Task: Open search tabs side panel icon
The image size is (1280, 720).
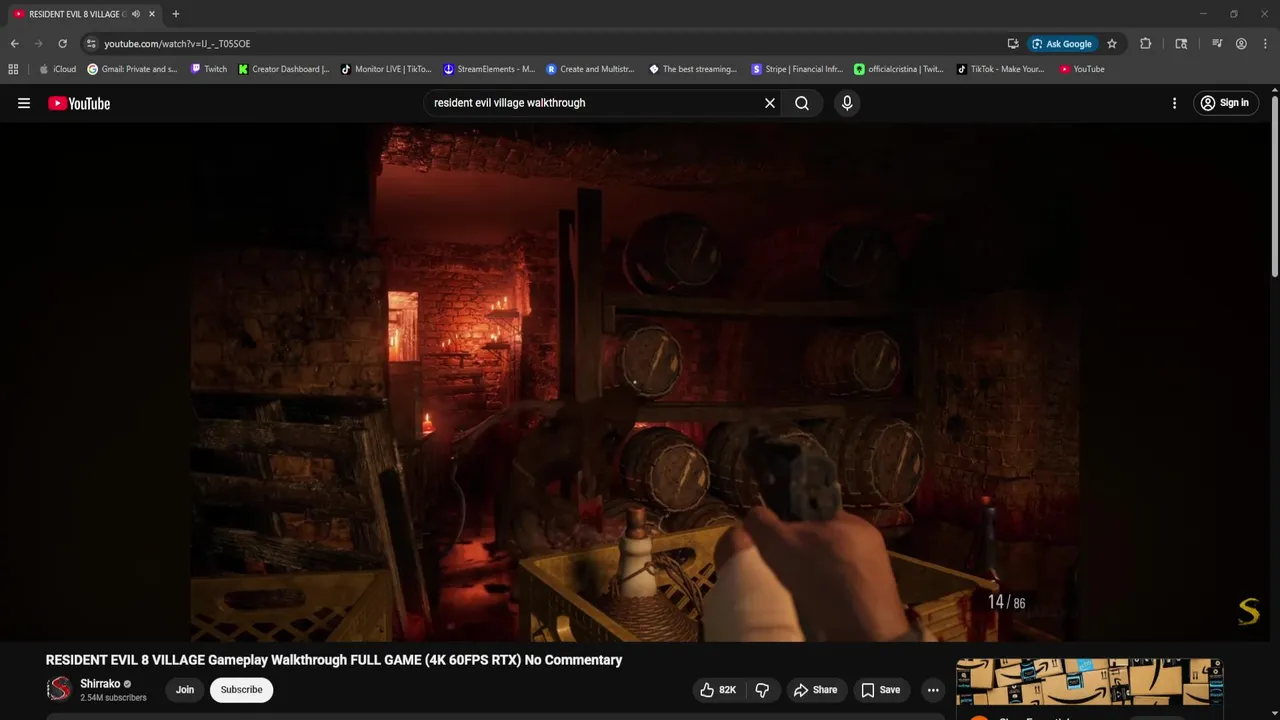Action: pyautogui.click(x=1181, y=44)
